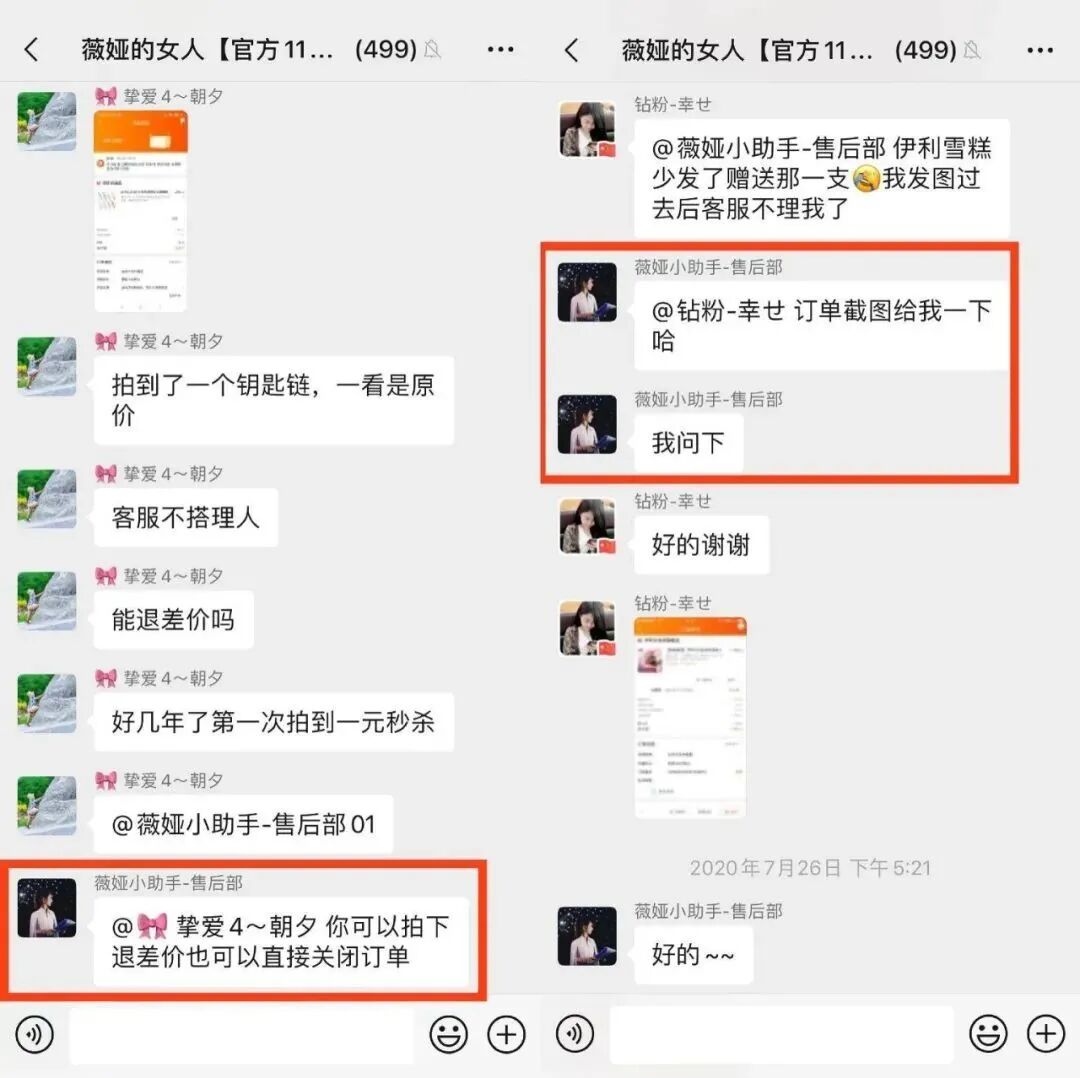Tap message 好几年了第一次拍到一元秒杀
This screenshot has height=1078, width=1080.
[x=273, y=722]
